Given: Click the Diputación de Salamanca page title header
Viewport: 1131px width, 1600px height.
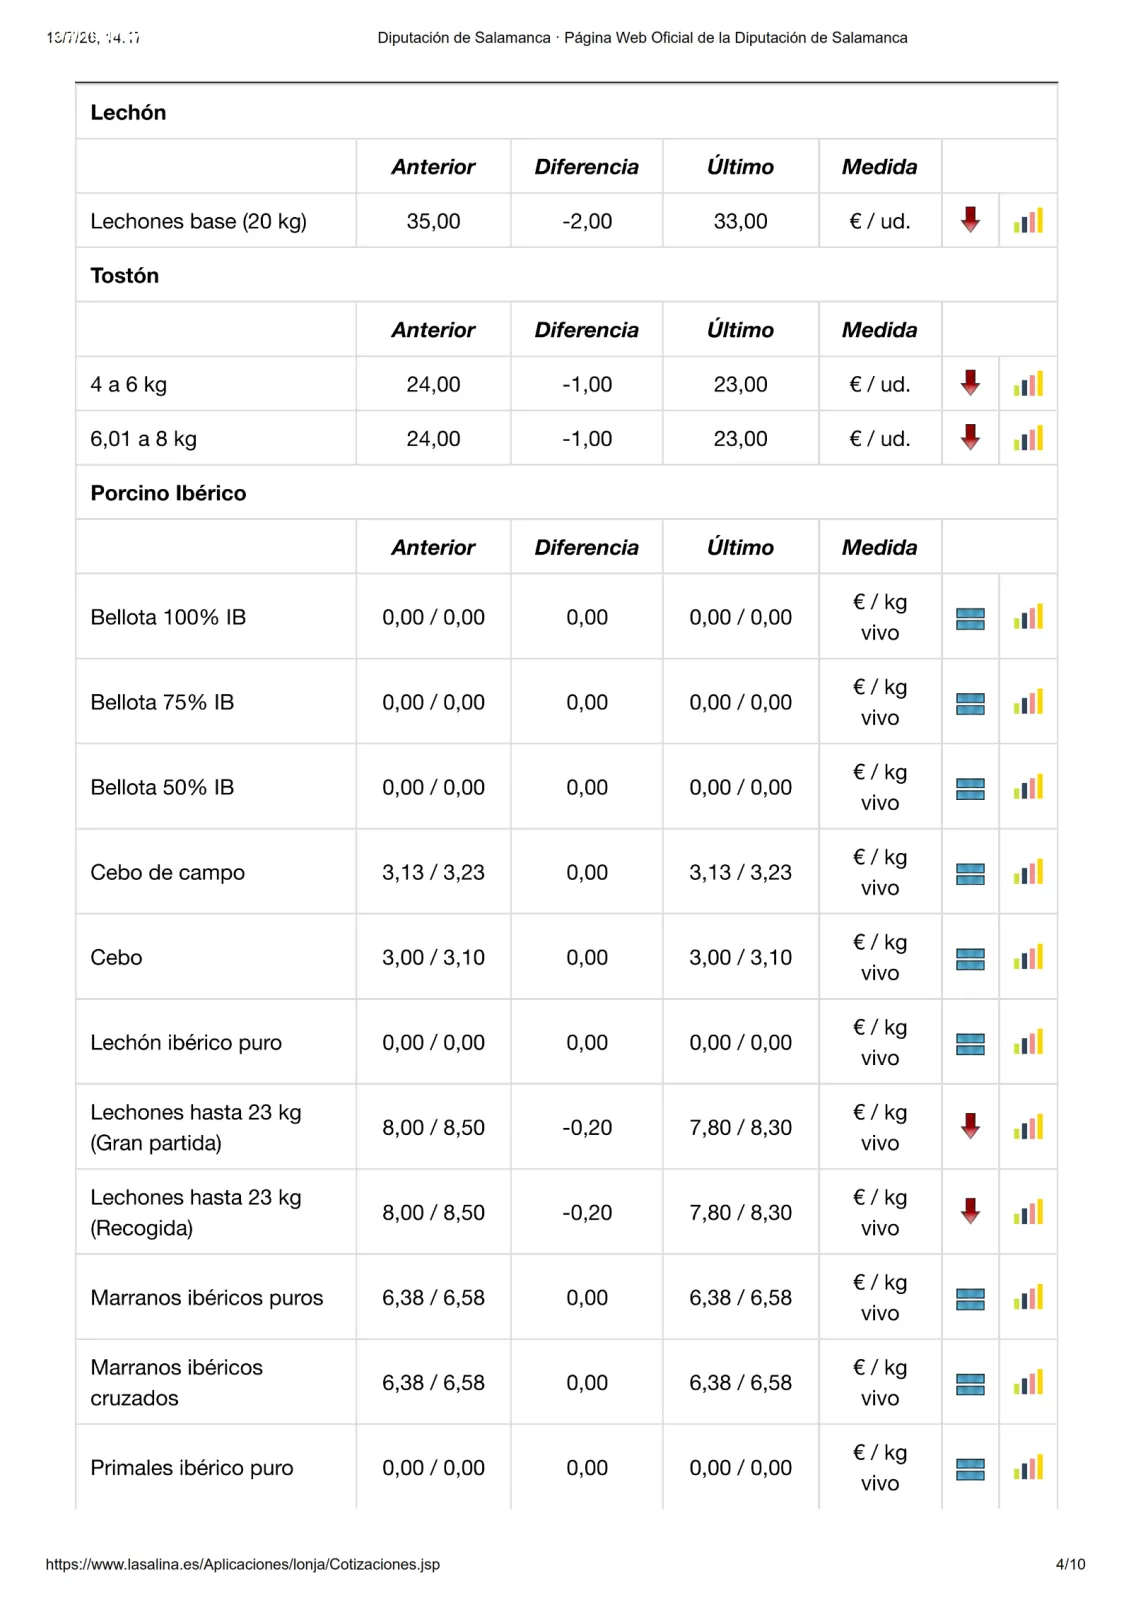Looking at the screenshot, I should click(642, 38).
